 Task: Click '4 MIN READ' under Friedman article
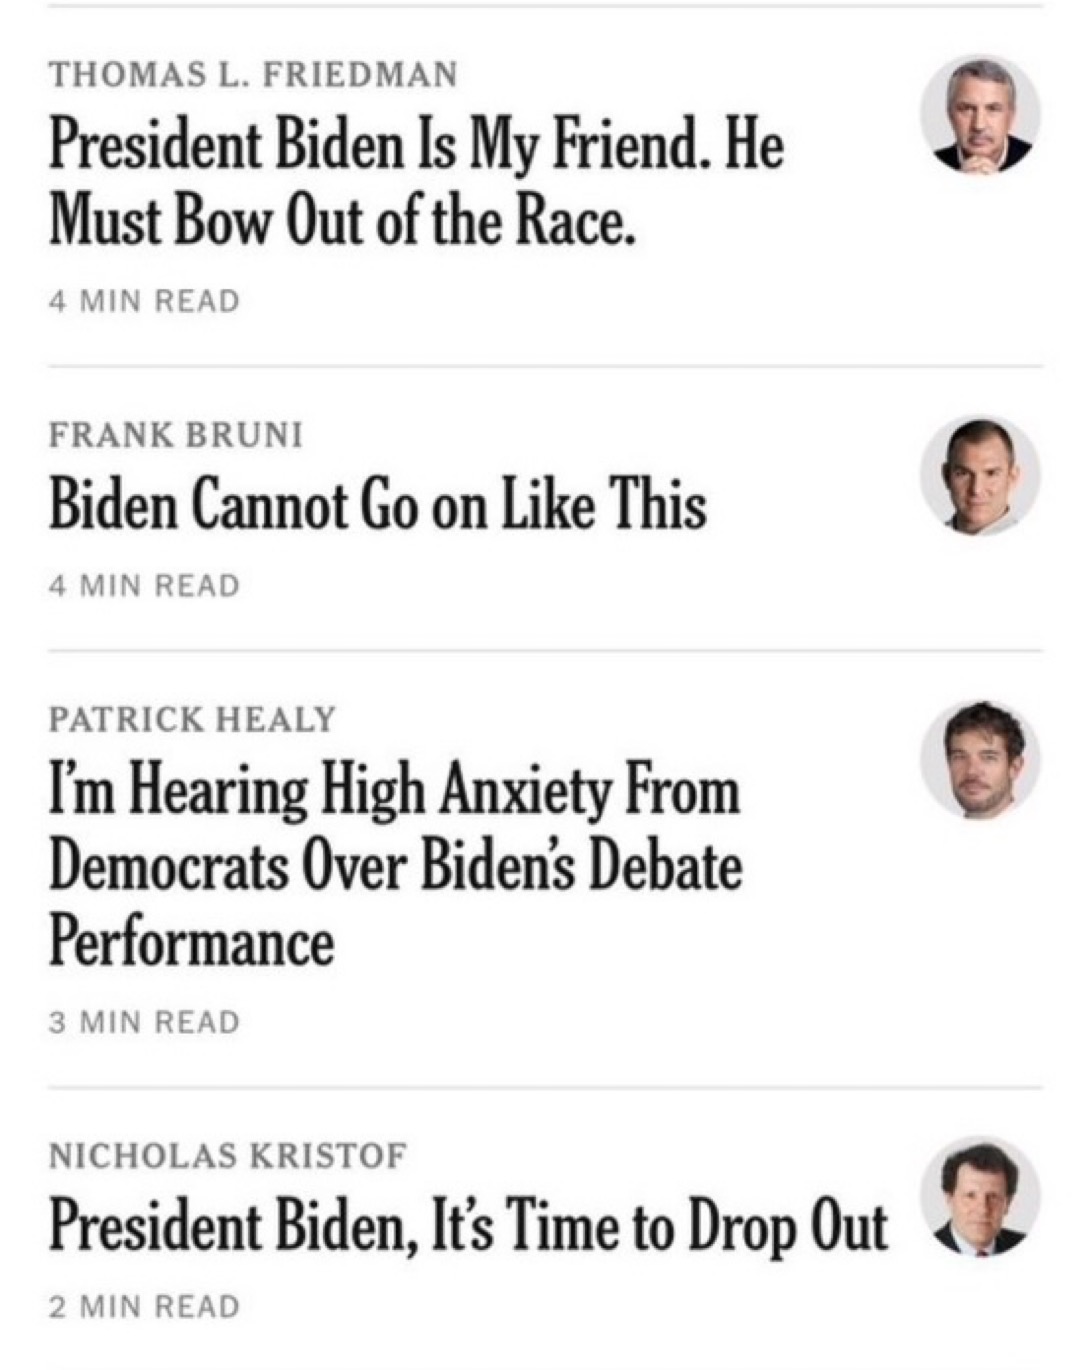[x=145, y=301]
